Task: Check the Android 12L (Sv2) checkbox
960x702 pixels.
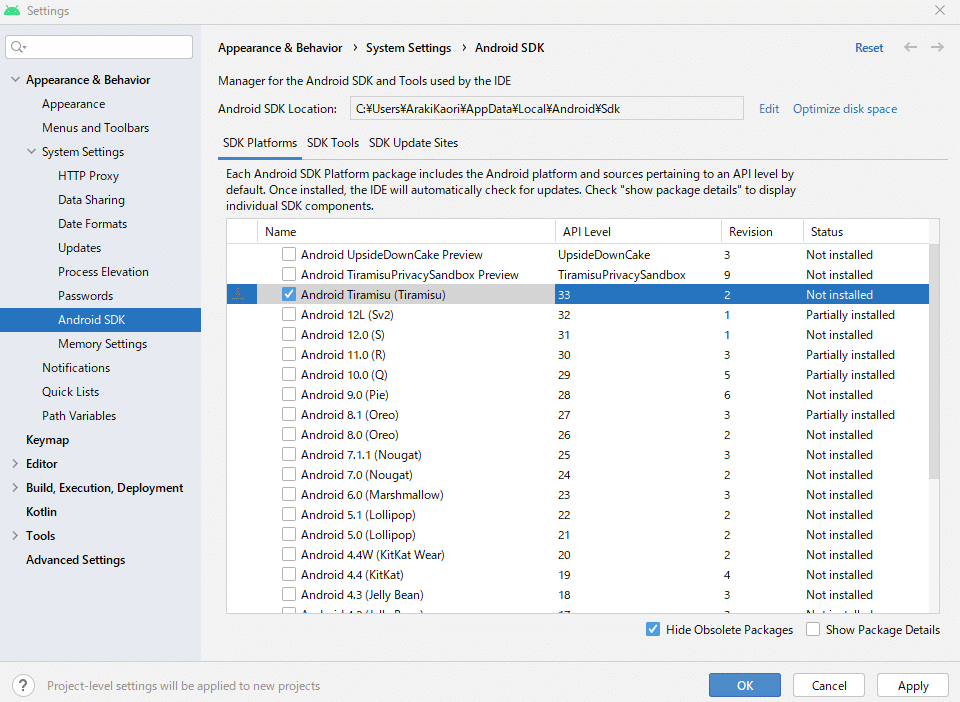Action: (x=289, y=315)
